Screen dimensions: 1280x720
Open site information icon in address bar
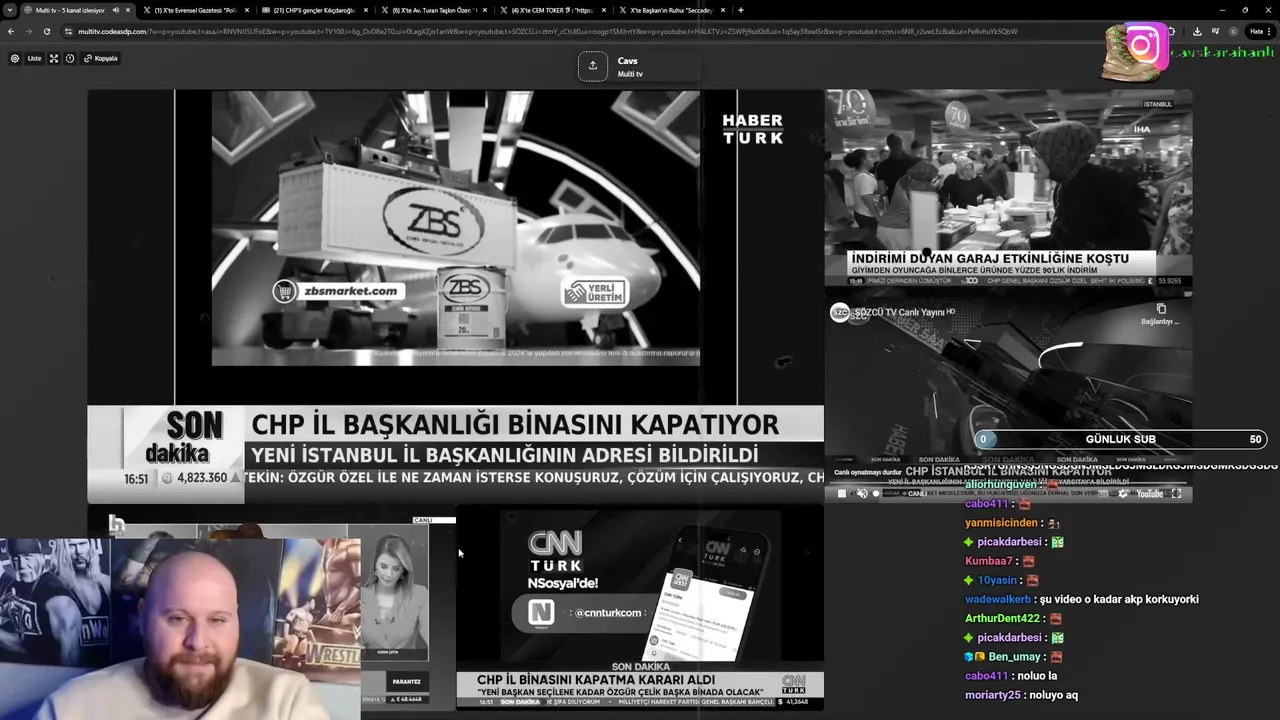click(x=68, y=31)
